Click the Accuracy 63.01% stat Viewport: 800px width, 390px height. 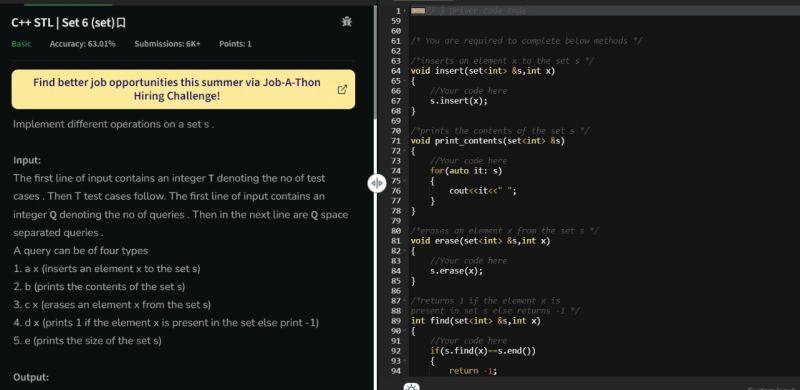coord(83,44)
